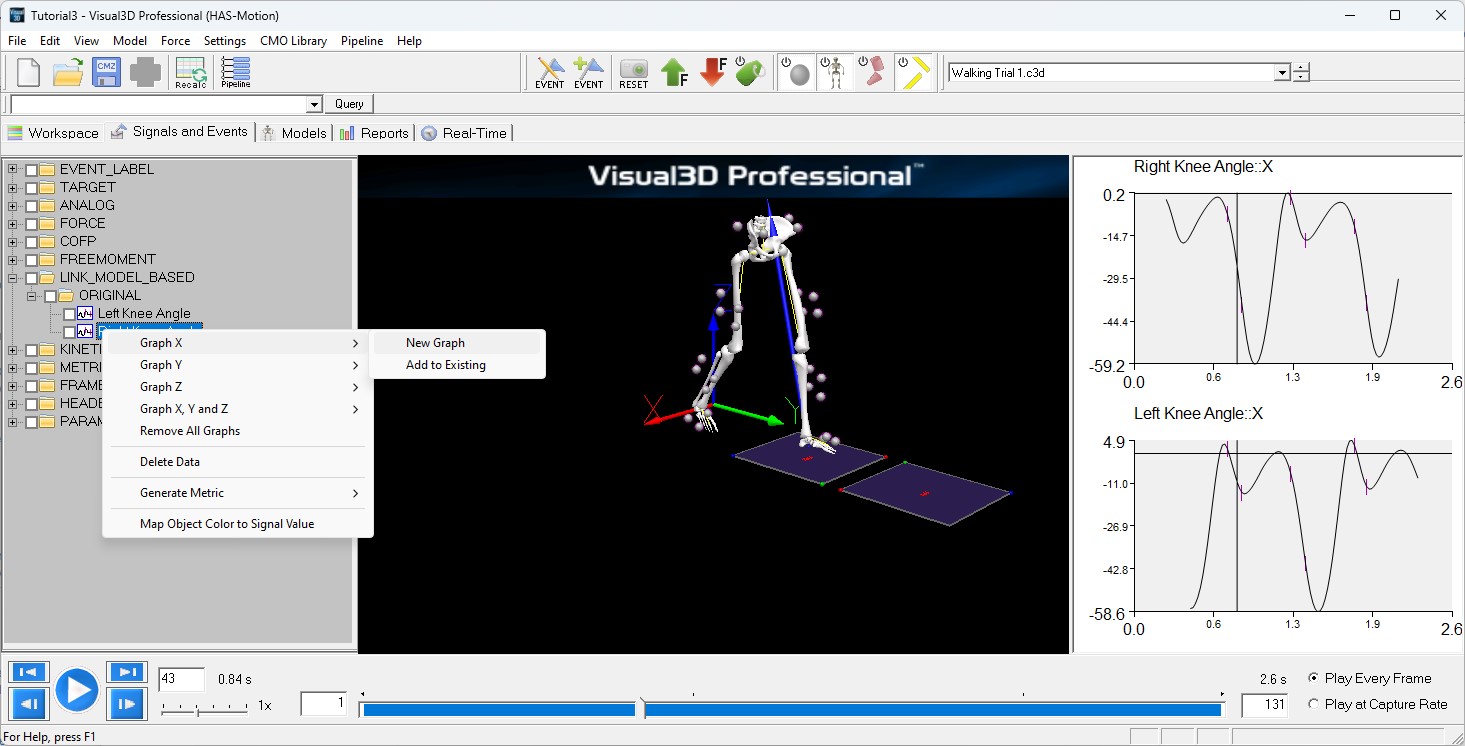The image size is (1465, 746).
Task: Open a file with the folder icon
Action: 68,72
